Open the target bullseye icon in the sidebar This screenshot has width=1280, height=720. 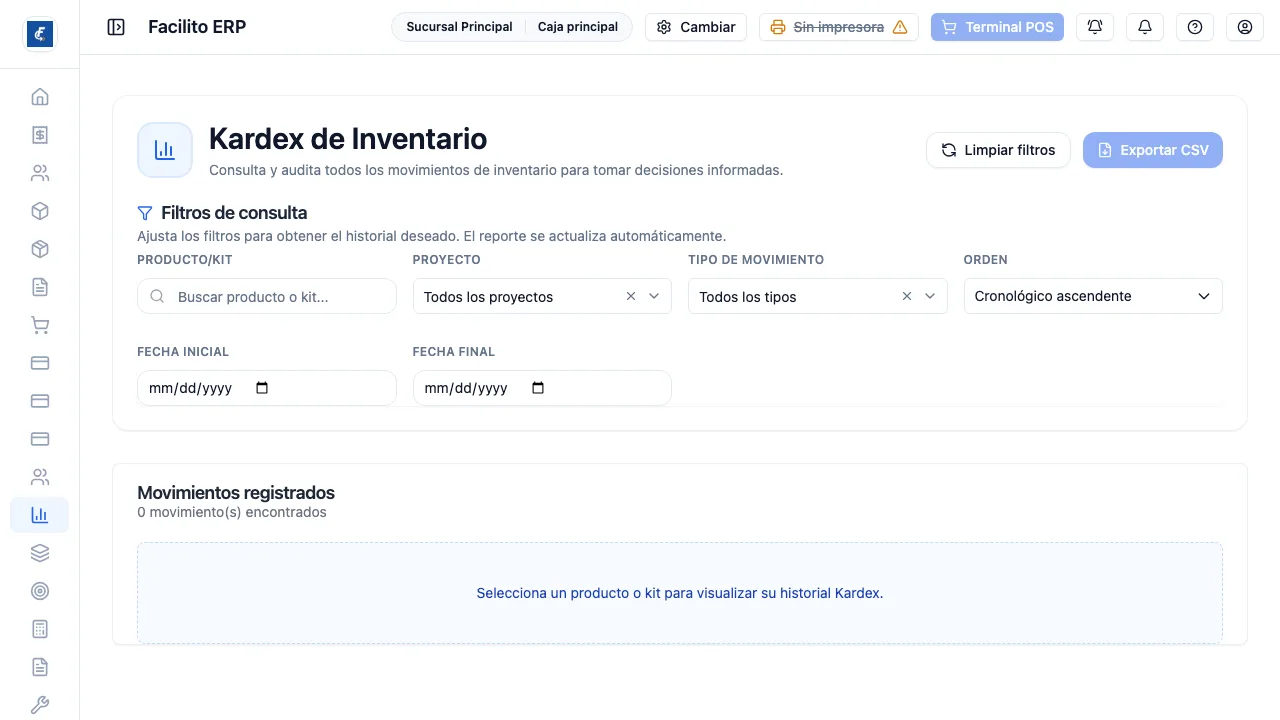click(x=40, y=591)
